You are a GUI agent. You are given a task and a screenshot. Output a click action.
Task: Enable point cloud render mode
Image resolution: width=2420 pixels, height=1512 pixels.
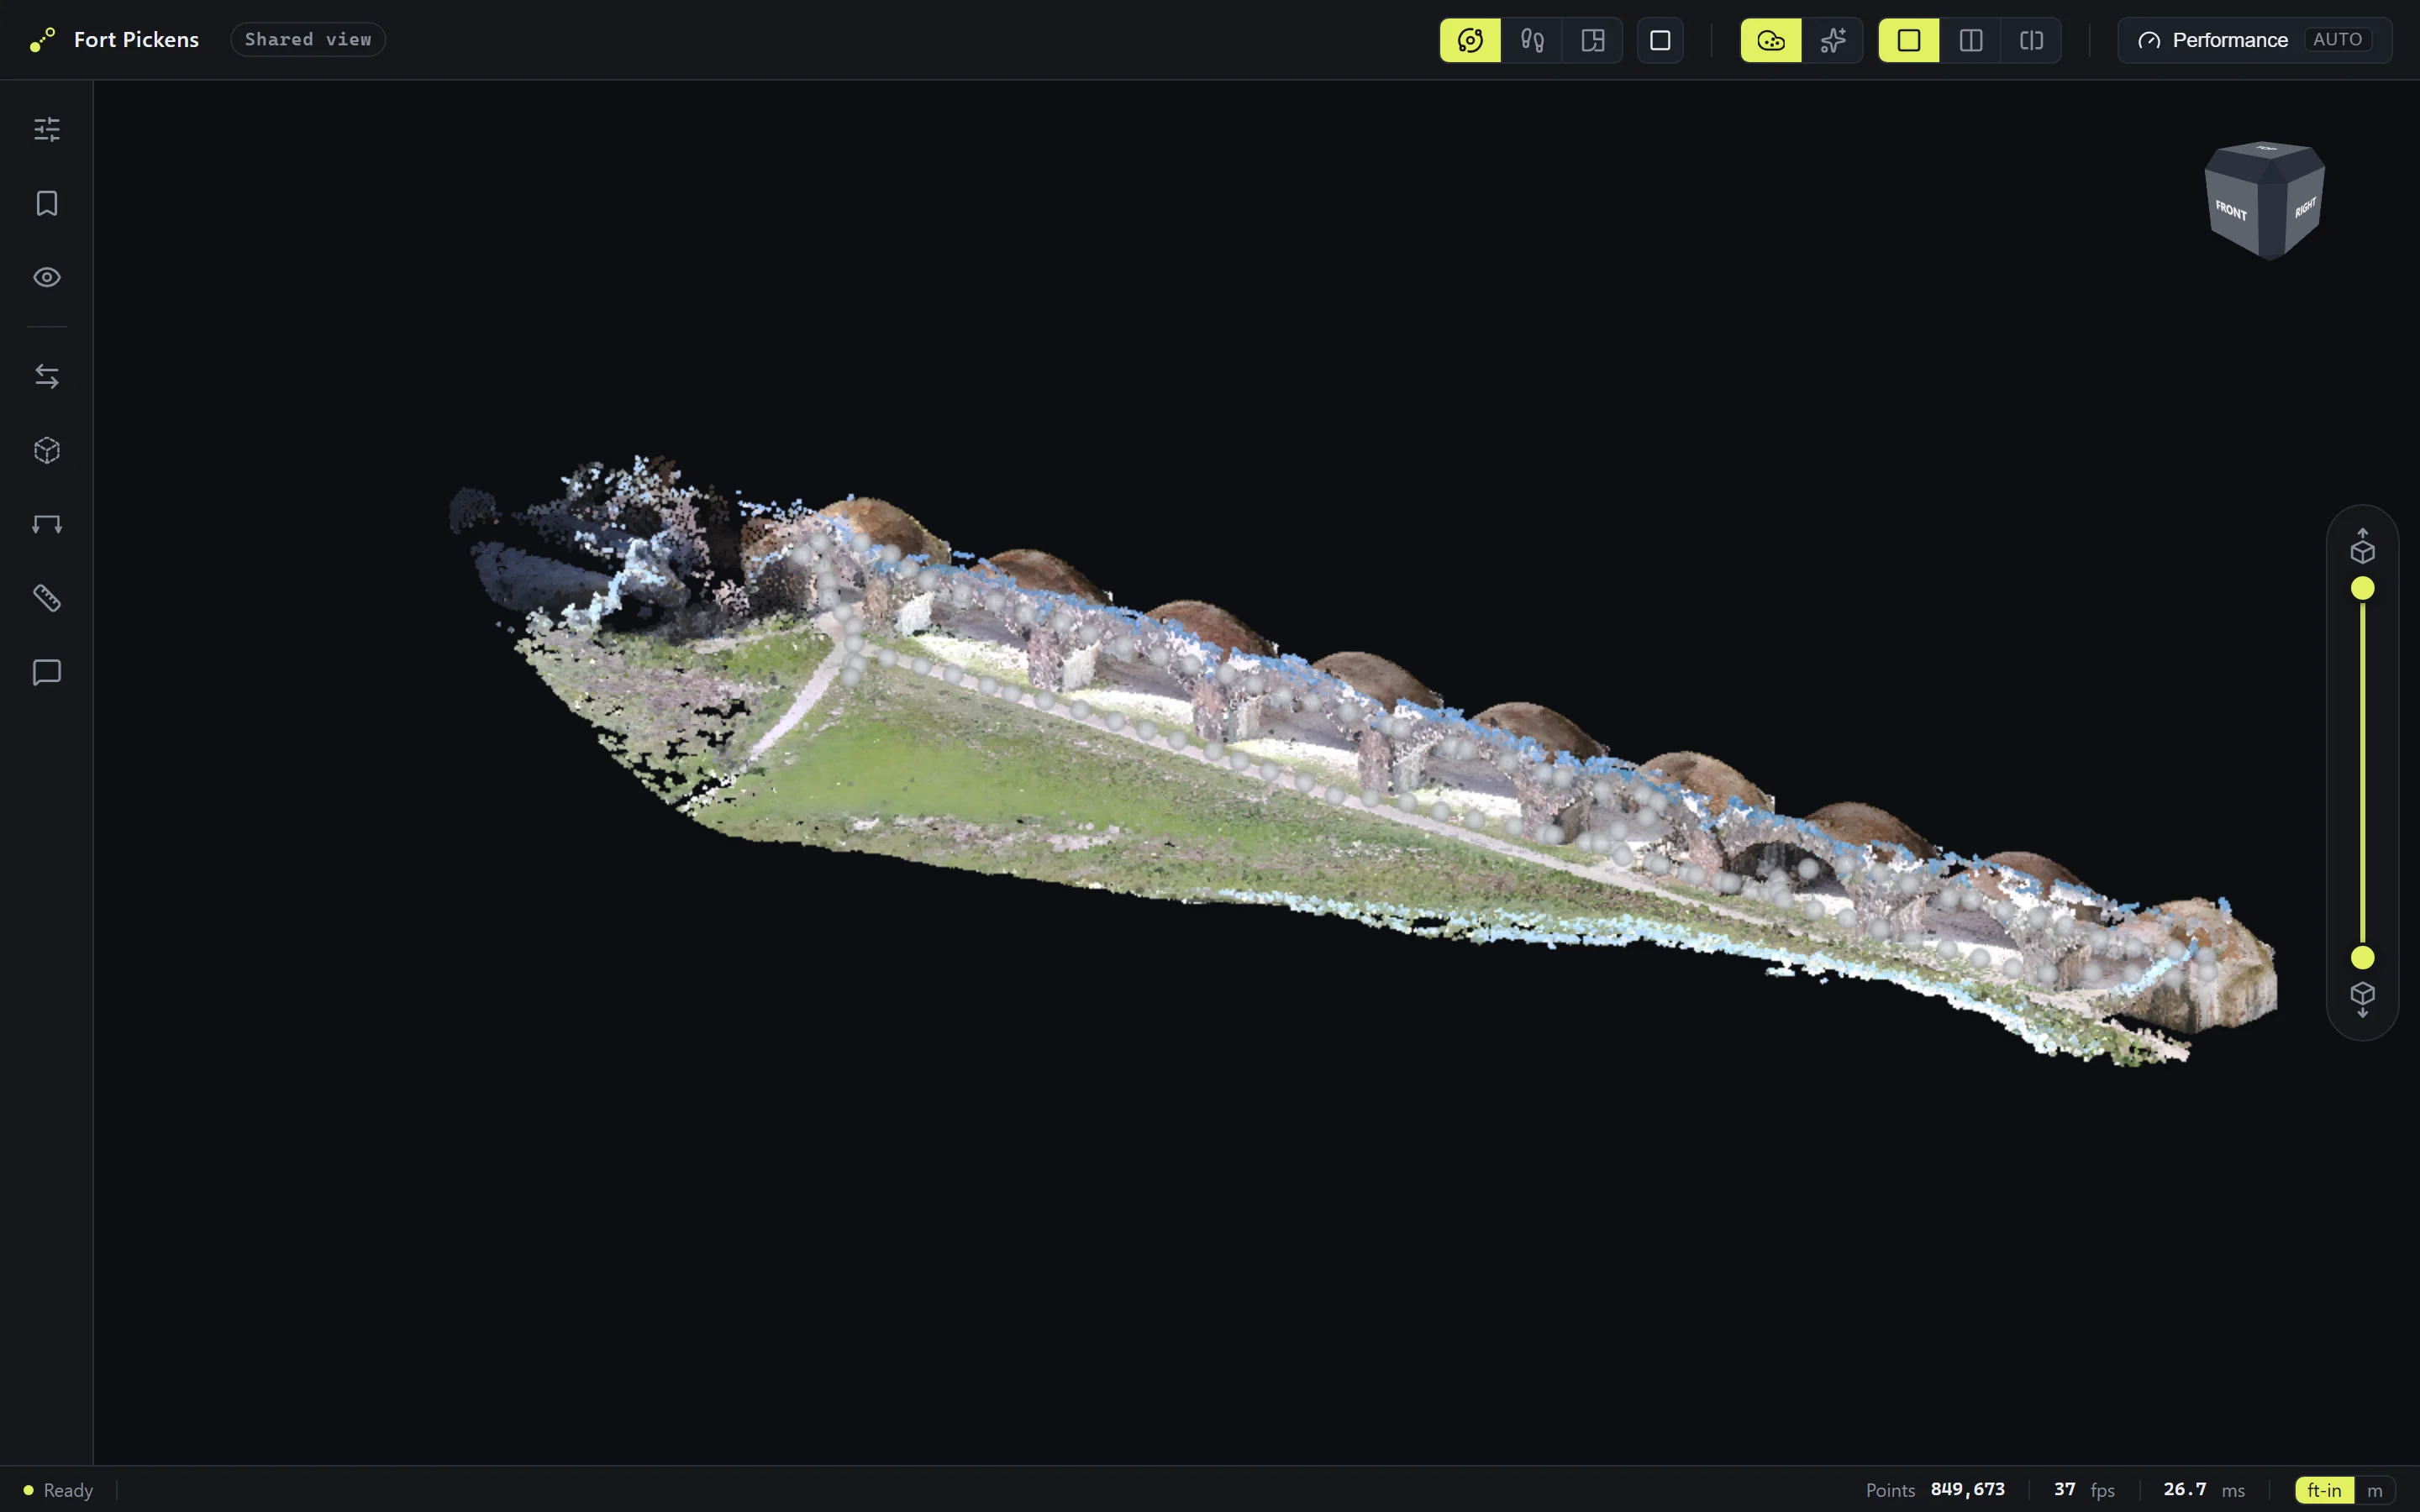coord(1771,40)
